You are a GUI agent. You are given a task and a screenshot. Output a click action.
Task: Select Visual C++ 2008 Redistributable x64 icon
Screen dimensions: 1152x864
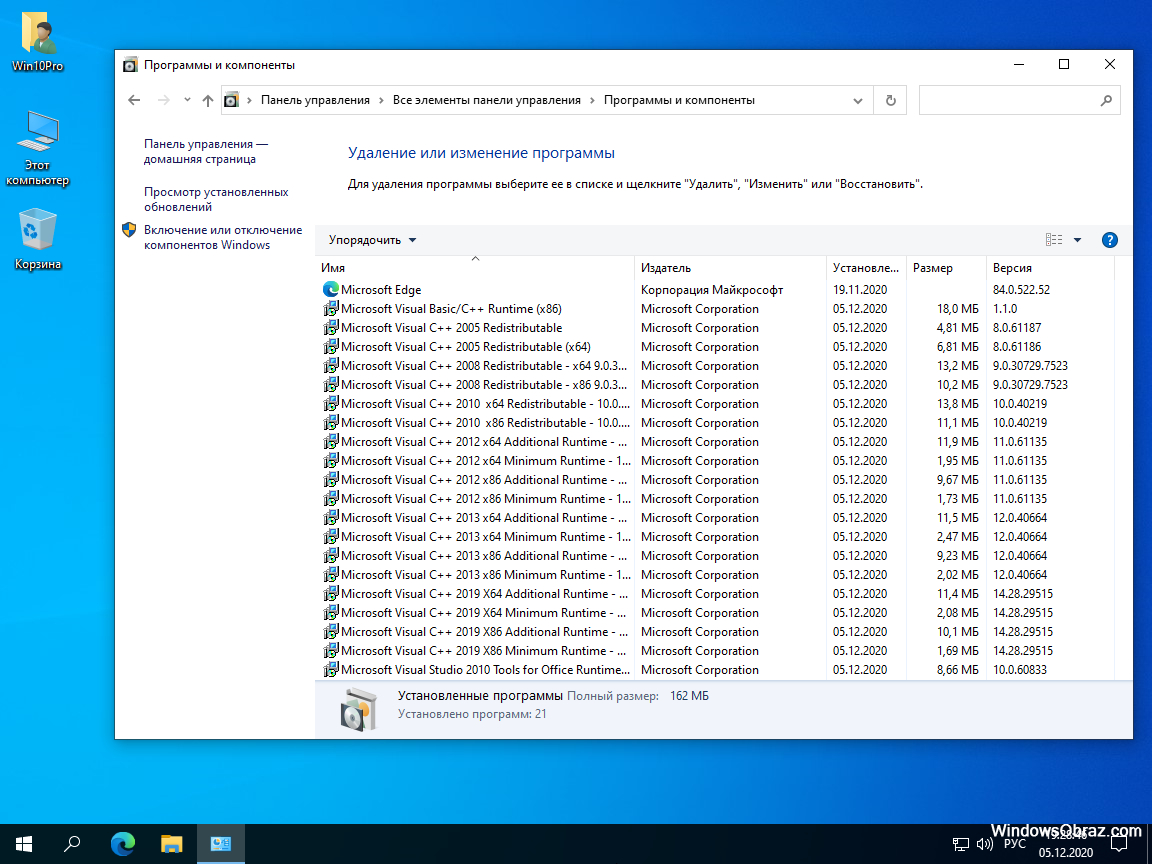pos(331,366)
